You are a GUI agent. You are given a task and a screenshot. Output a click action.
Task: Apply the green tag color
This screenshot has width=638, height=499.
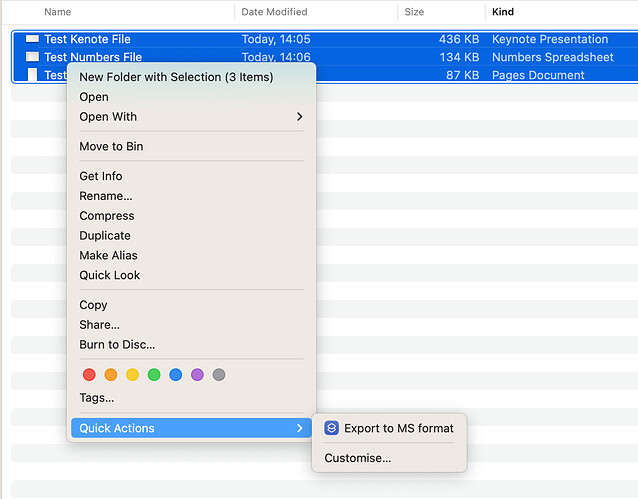(x=154, y=374)
